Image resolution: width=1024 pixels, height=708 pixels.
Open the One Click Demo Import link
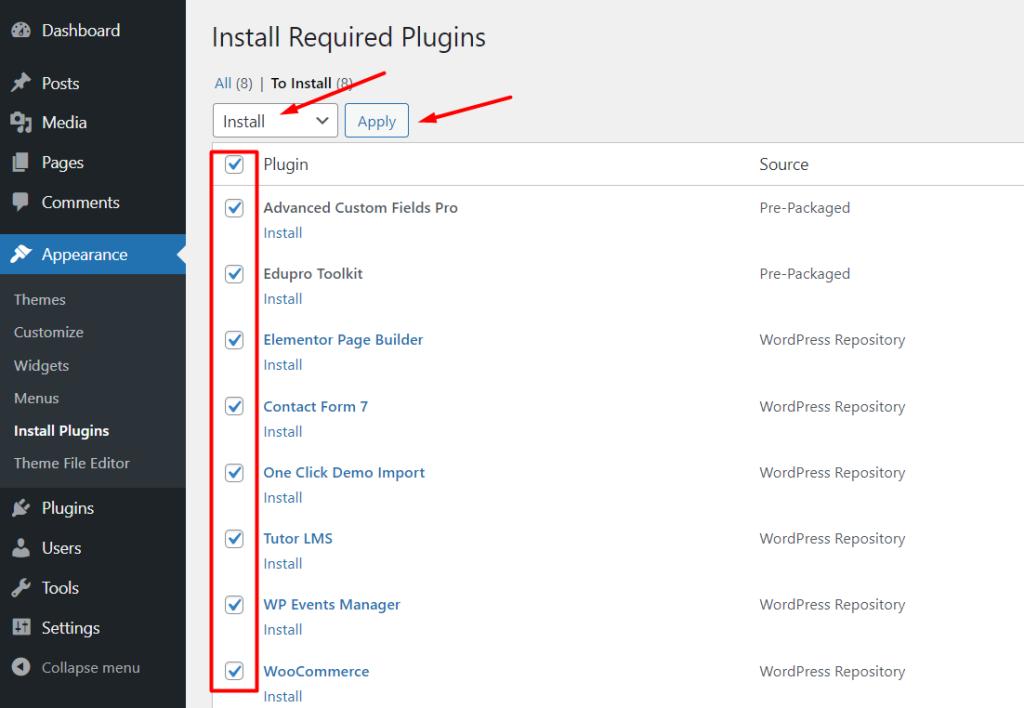point(344,472)
